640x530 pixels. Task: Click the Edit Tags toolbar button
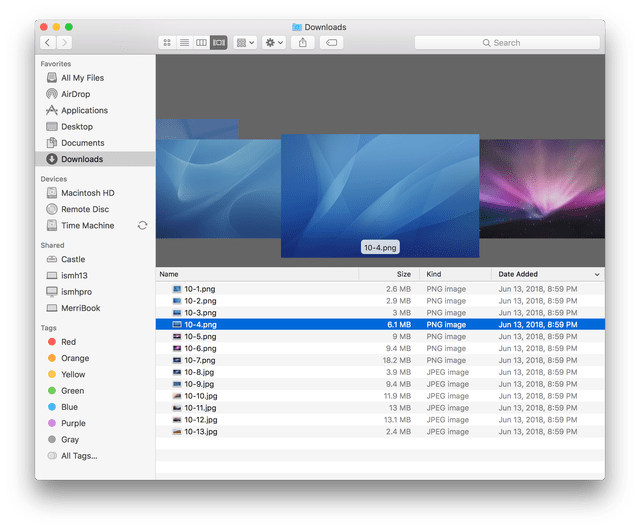331,43
